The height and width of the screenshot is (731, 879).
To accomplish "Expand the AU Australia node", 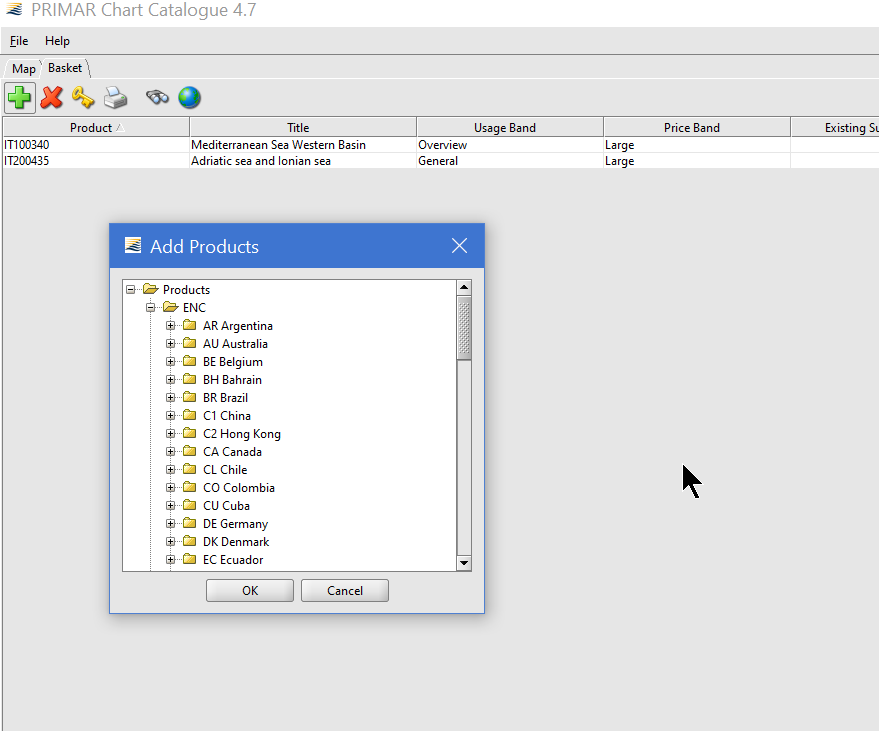I will click(x=170, y=344).
